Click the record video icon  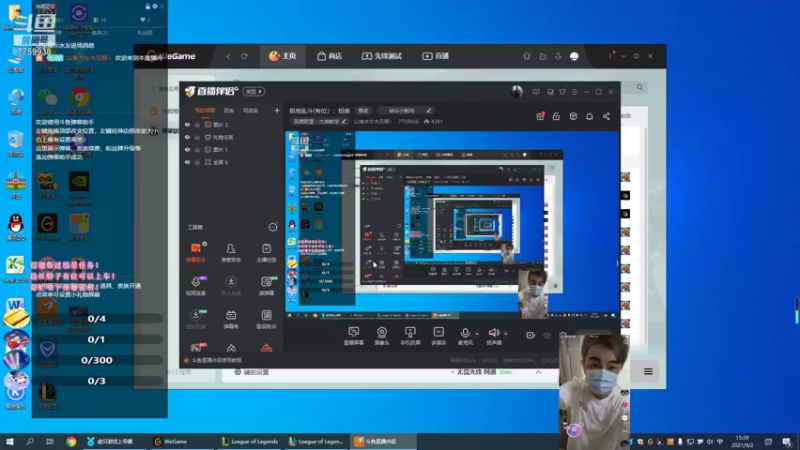tap(530, 335)
